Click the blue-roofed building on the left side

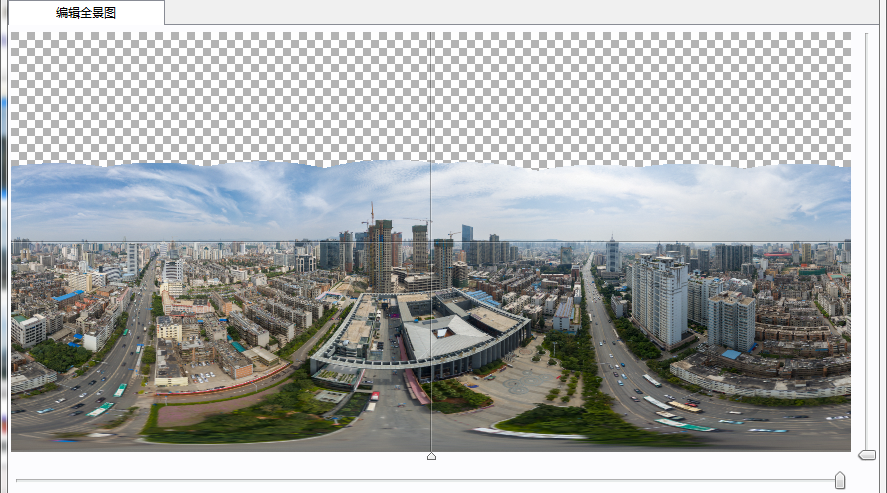coord(68,297)
